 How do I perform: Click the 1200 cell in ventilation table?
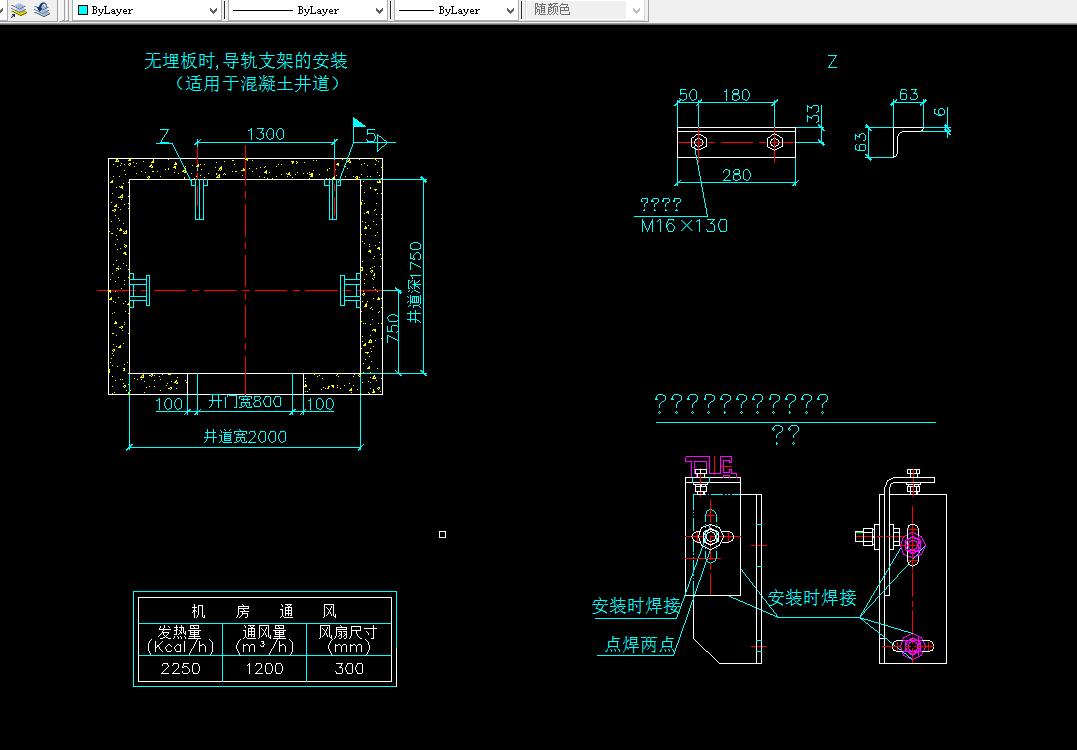(x=264, y=668)
